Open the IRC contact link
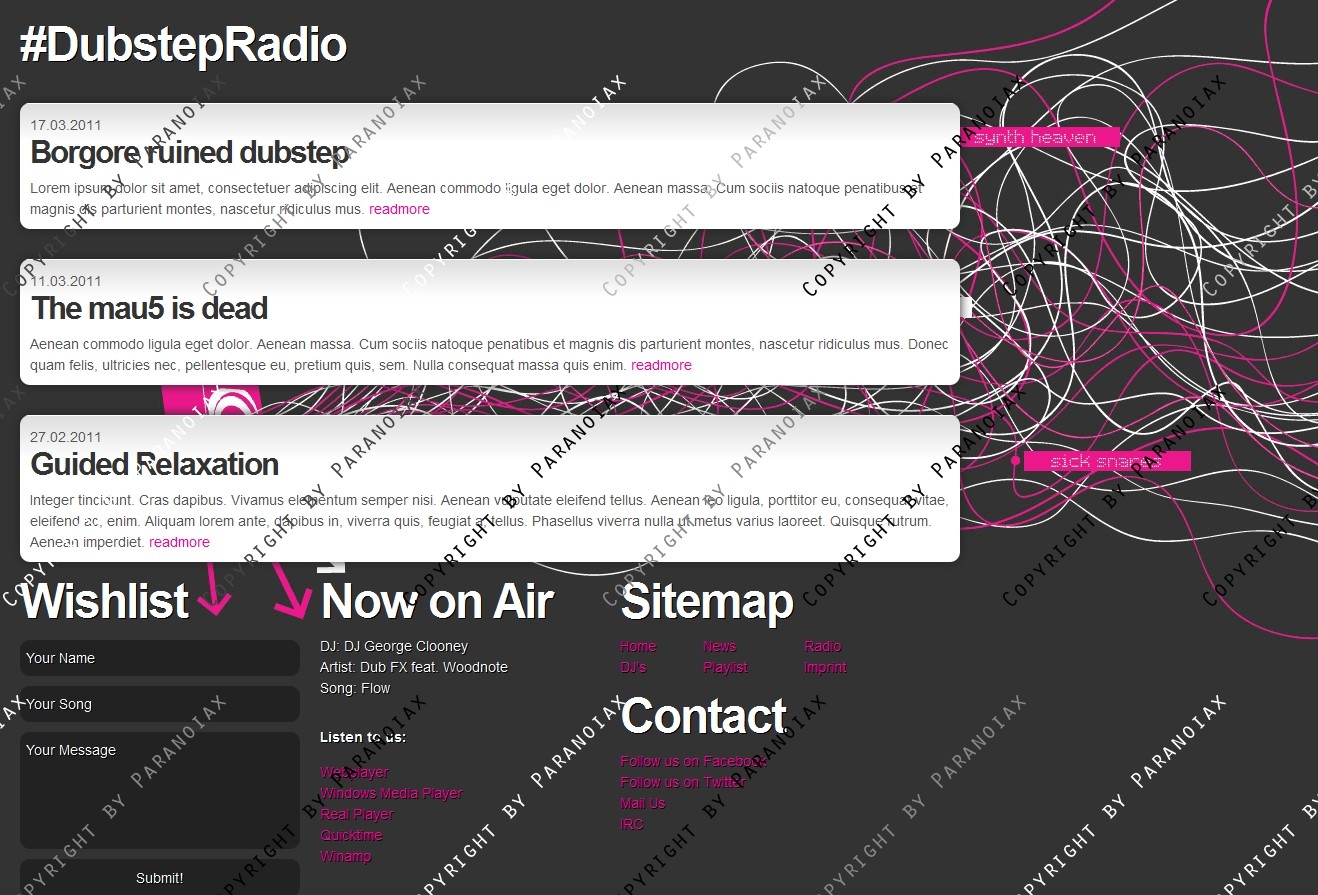This screenshot has width=1318, height=895. (x=631, y=825)
